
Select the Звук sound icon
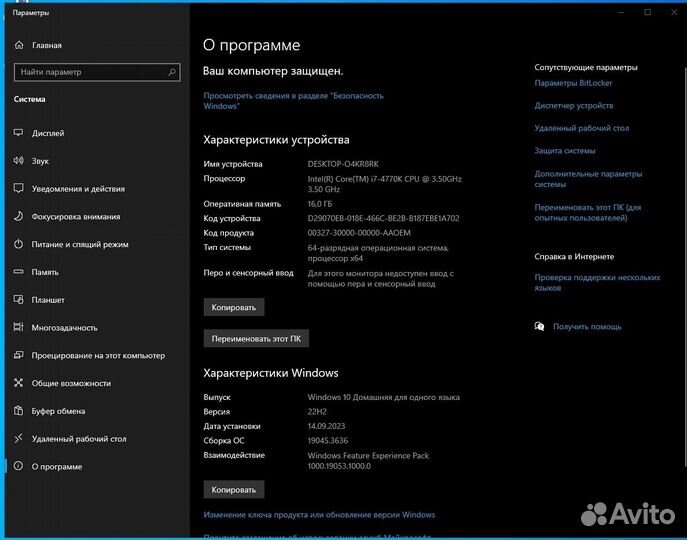click(x=18, y=161)
